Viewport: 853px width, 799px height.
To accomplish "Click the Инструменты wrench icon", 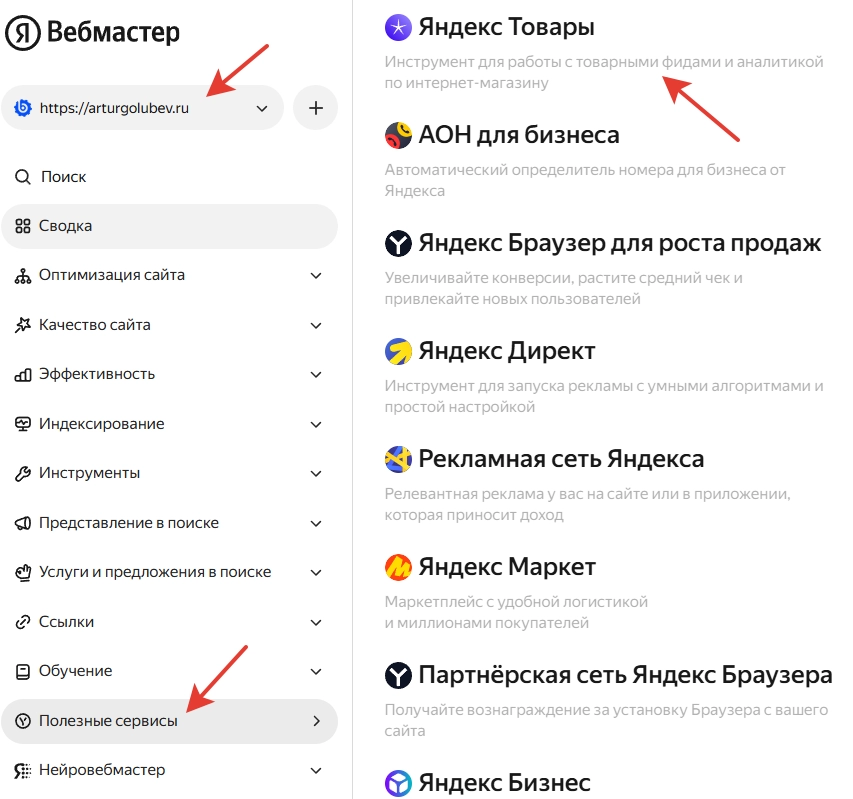I will click(x=23, y=473).
